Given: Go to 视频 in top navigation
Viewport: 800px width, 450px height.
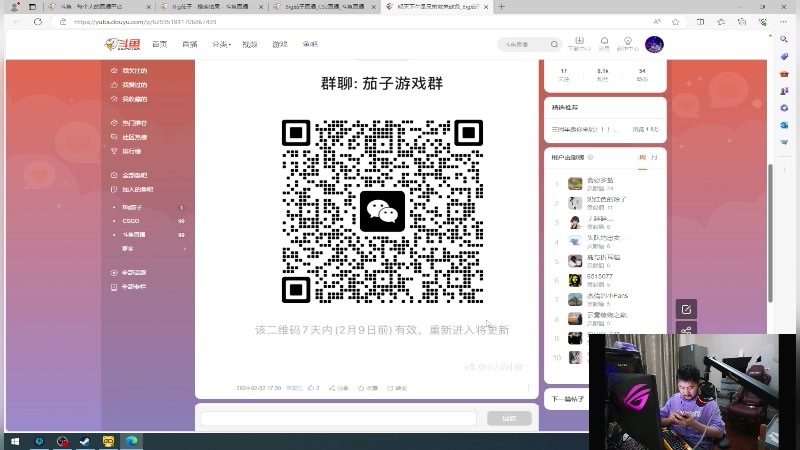Looking at the screenshot, I should pyautogui.click(x=249, y=44).
